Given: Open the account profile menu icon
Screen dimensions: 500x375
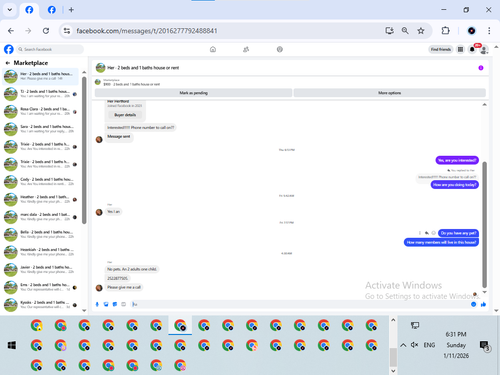Looking at the screenshot, I should point(484,50).
